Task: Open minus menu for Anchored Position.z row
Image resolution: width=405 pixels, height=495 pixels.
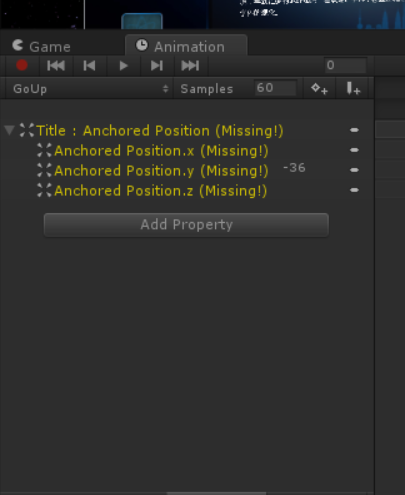Action: [x=354, y=190]
